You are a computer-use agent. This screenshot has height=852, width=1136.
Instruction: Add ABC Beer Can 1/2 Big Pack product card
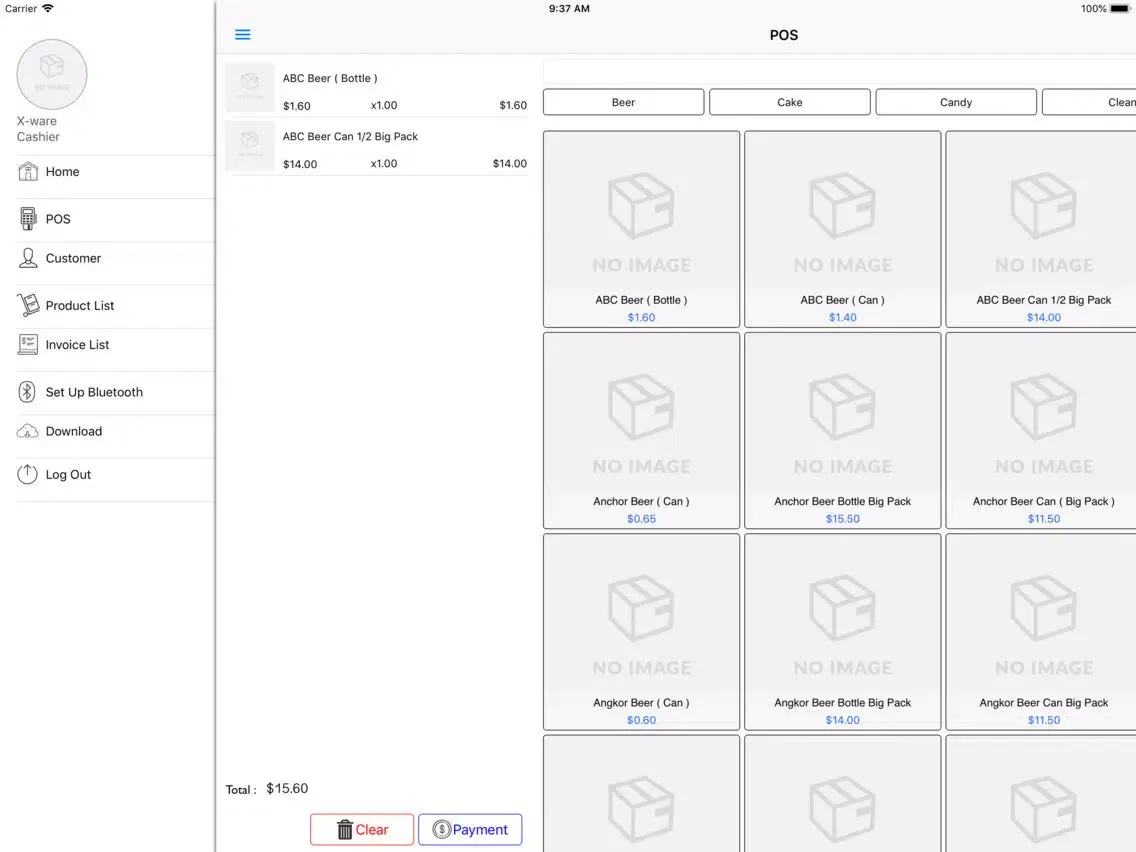[x=1042, y=229]
